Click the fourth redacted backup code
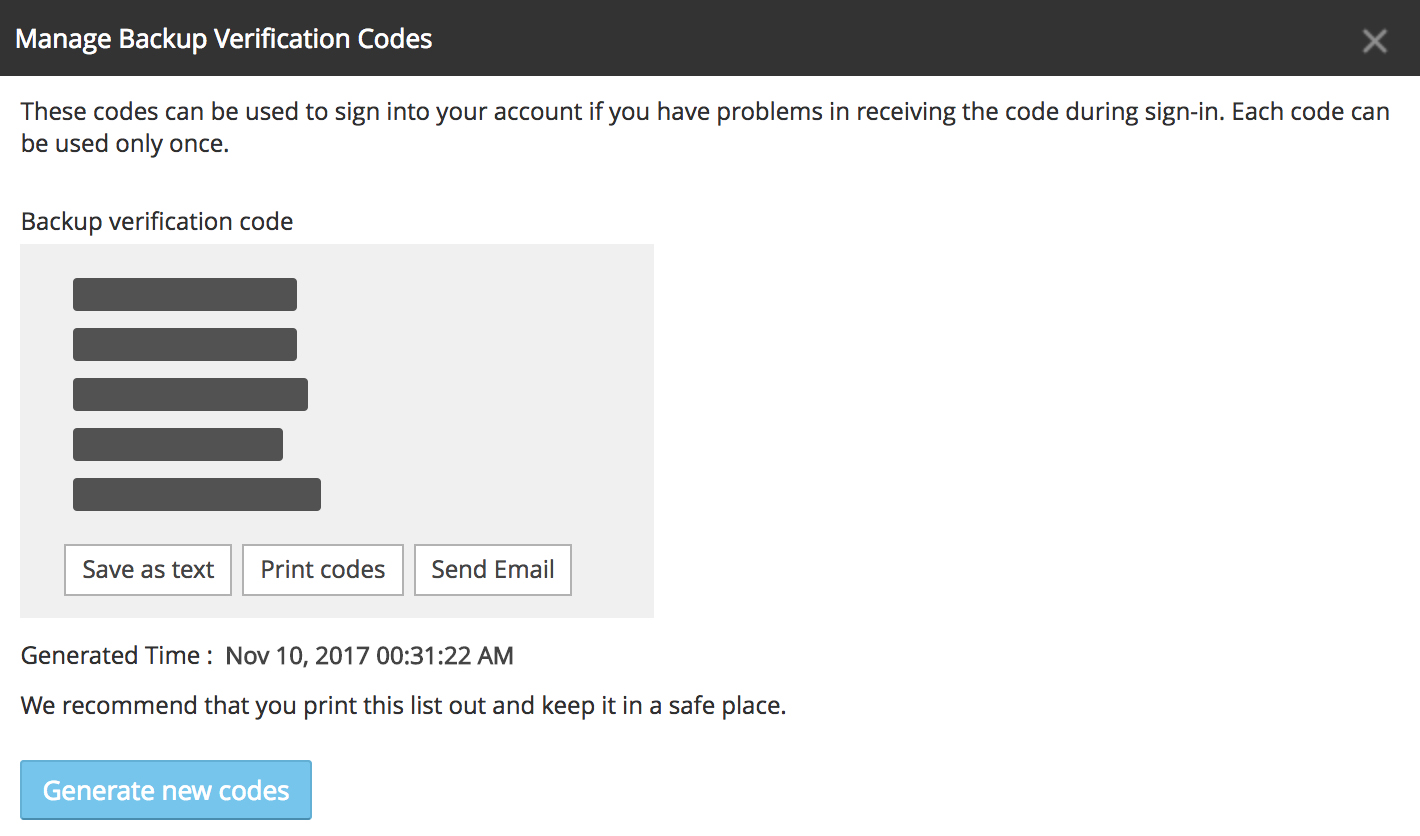Image resolution: width=1420 pixels, height=836 pixels. pos(178,445)
